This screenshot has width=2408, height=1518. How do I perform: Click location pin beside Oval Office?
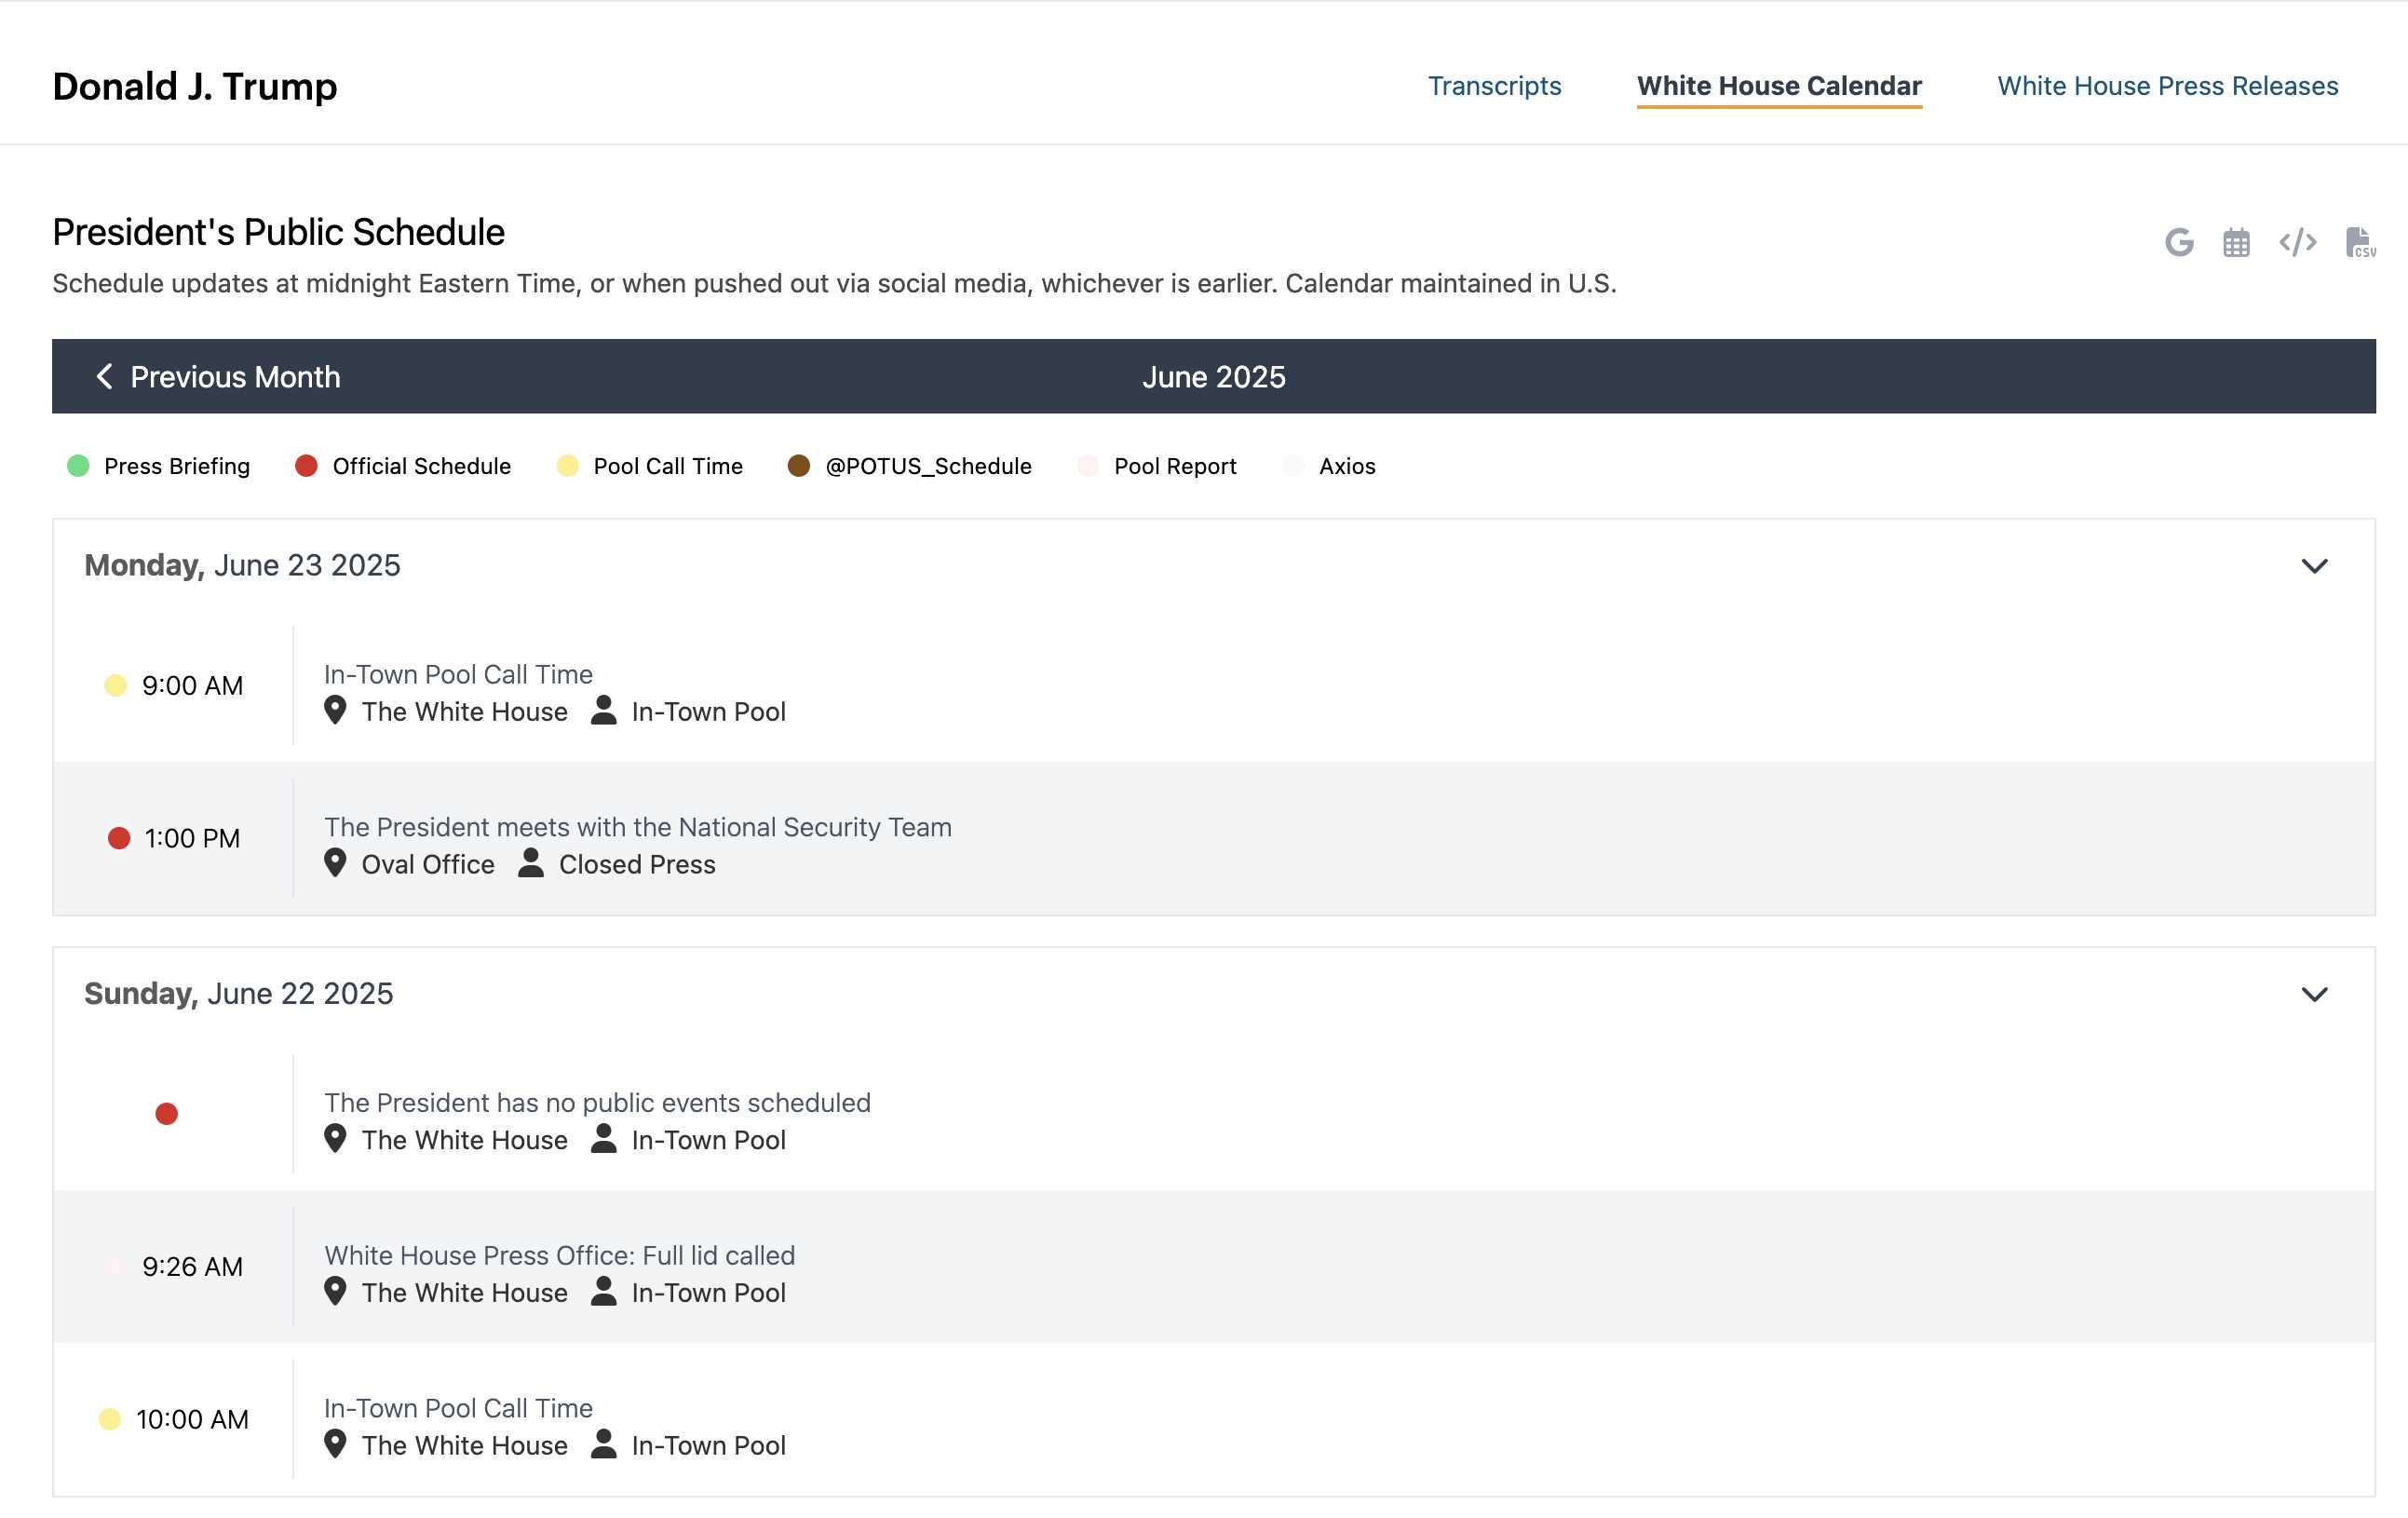(x=335, y=863)
